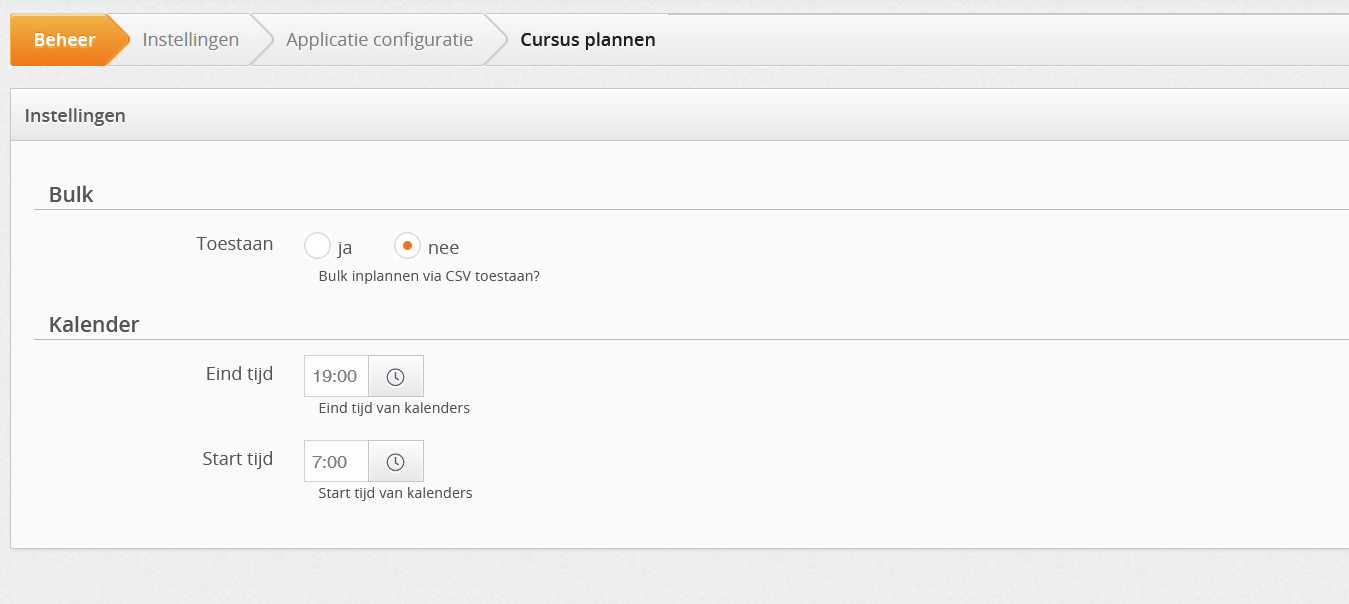Image resolution: width=1349 pixels, height=604 pixels.
Task: Click the 'nee' label text
Action: [x=443, y=248]
